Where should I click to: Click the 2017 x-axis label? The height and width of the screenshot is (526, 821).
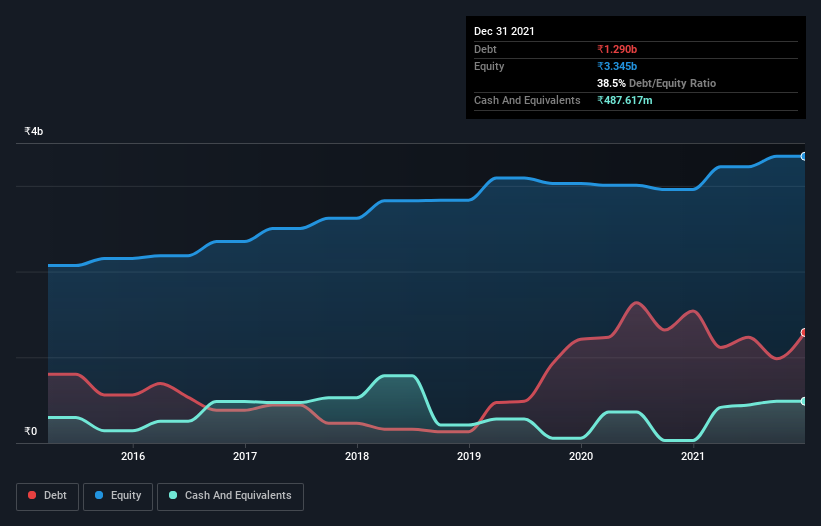point(245,456)
